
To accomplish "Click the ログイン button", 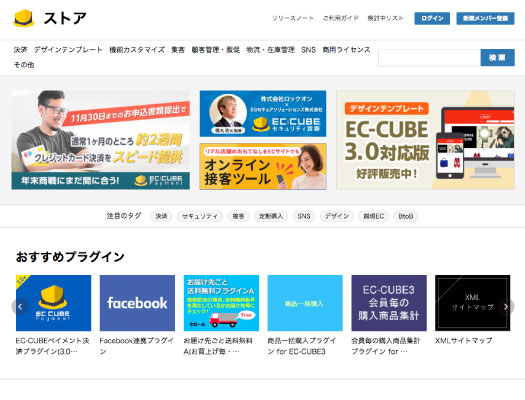I will [x=432, y=18].
